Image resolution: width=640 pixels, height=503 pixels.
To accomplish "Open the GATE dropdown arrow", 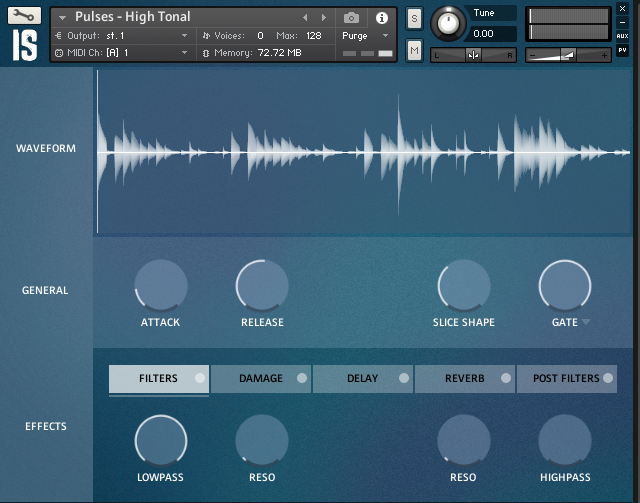I will point(586,322).
